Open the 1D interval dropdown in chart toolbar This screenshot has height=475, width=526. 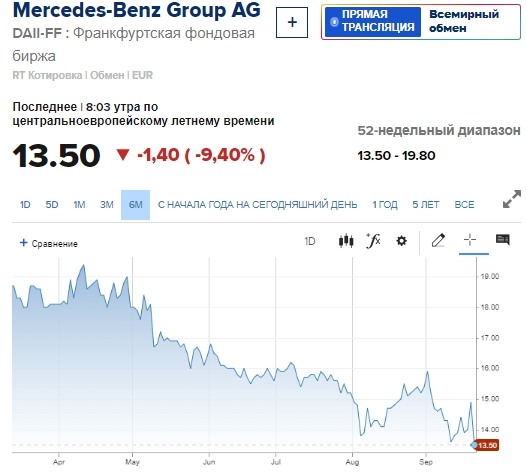point(310,241)
